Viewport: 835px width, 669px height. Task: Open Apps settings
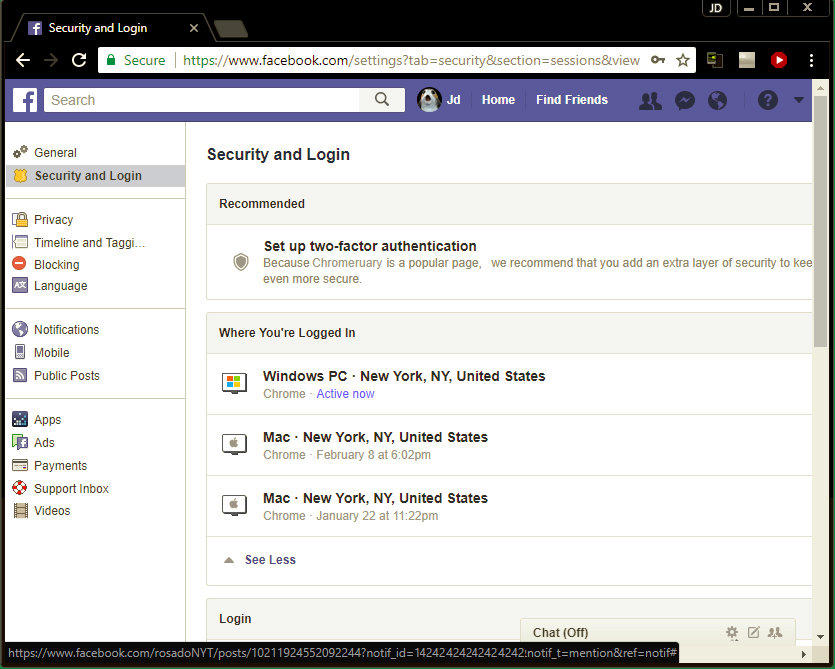pyautogui.click(x=47, y=419)
